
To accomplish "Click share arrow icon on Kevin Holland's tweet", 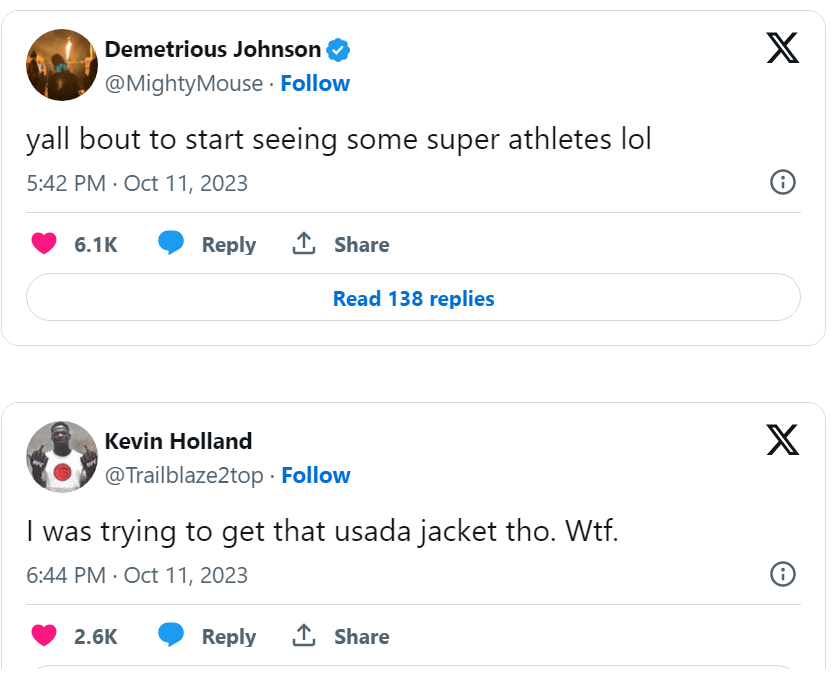I will [x=304, y=636].
